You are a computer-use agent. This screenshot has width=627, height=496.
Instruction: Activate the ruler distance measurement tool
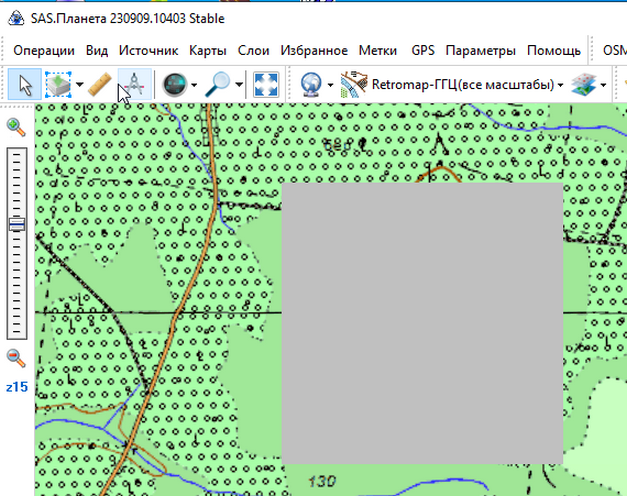(x=99, y=85)
